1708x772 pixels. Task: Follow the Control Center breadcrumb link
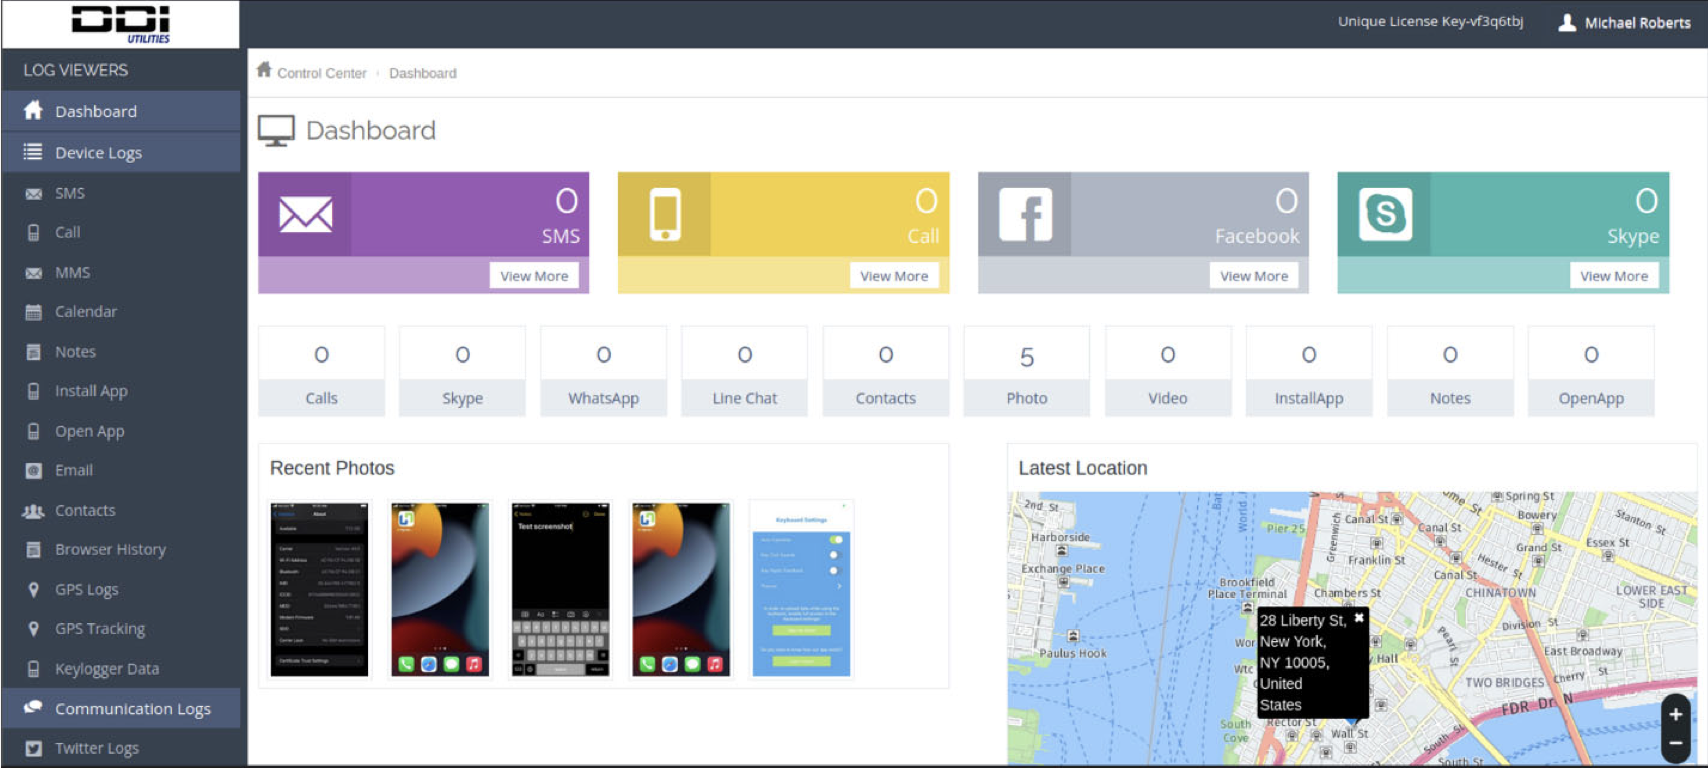point(322,73)
